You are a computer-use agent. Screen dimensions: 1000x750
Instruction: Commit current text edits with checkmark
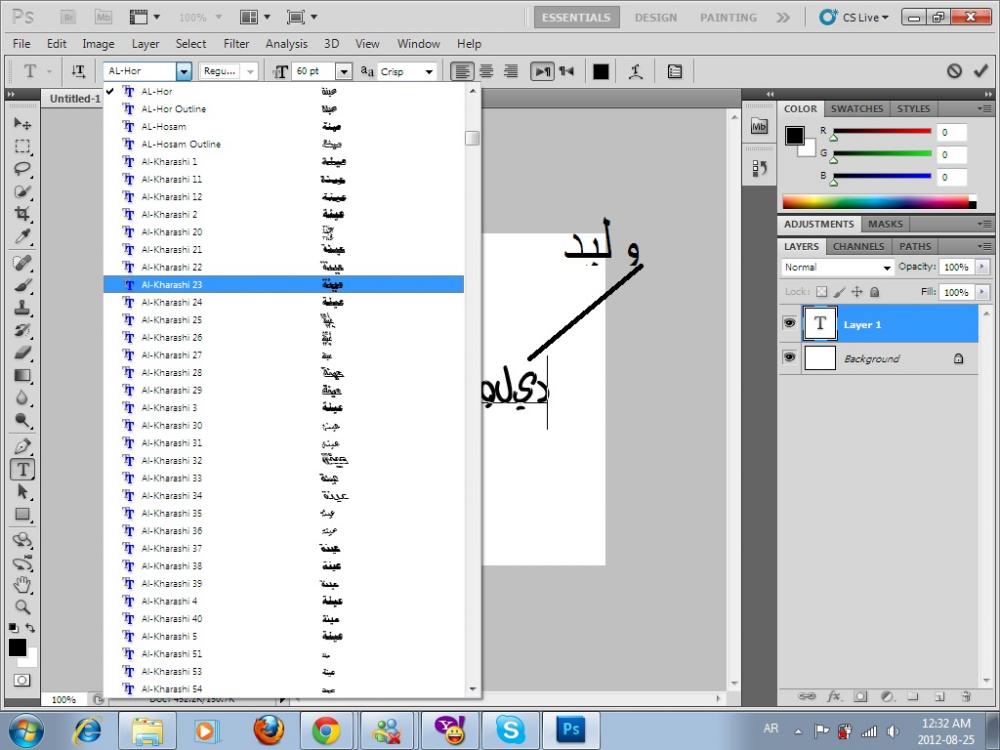coord(981,71)
